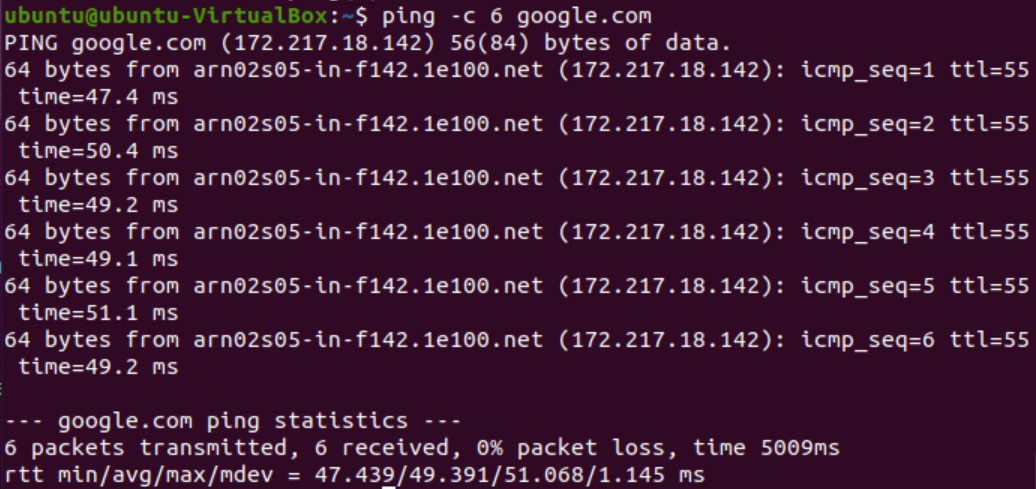Click the '--- google.com ping statistics ---' line
The height and width of the screenshot is (489, 1036).
pos(232,420)
